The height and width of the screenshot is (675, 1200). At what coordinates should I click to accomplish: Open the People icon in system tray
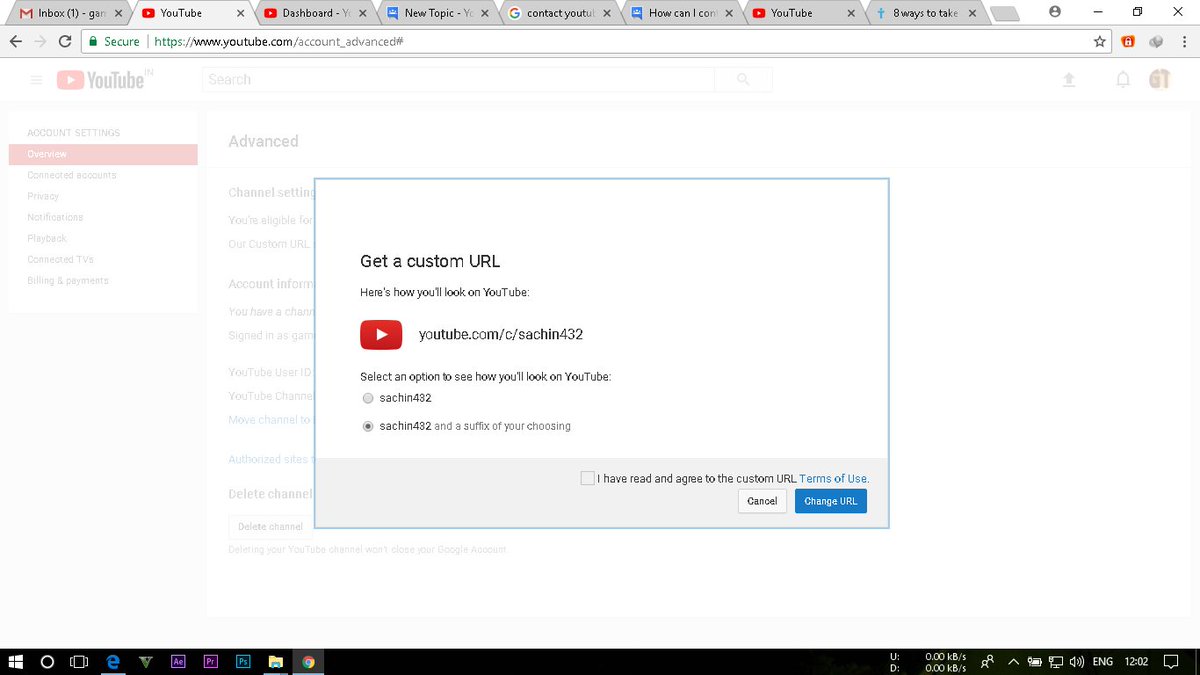click(x=987, y=661)
